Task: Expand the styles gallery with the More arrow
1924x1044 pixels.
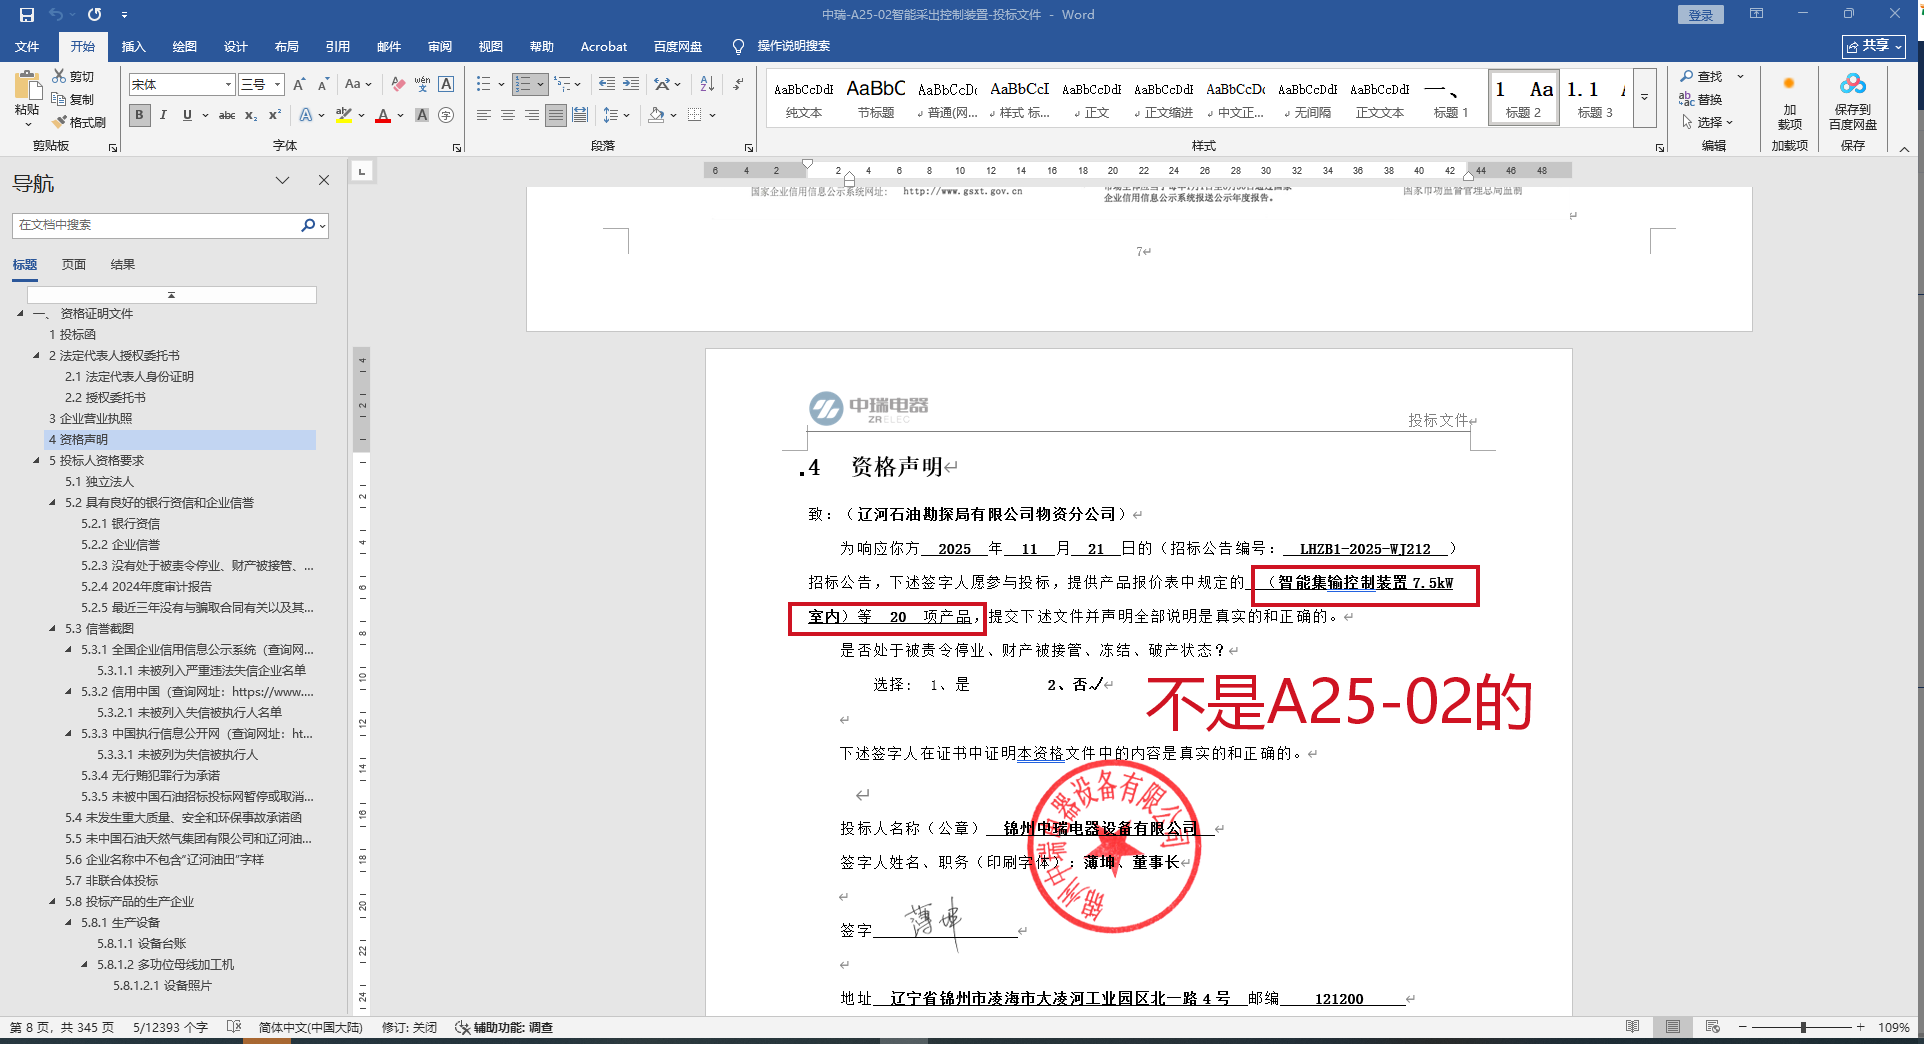Action: [1644, 98]
